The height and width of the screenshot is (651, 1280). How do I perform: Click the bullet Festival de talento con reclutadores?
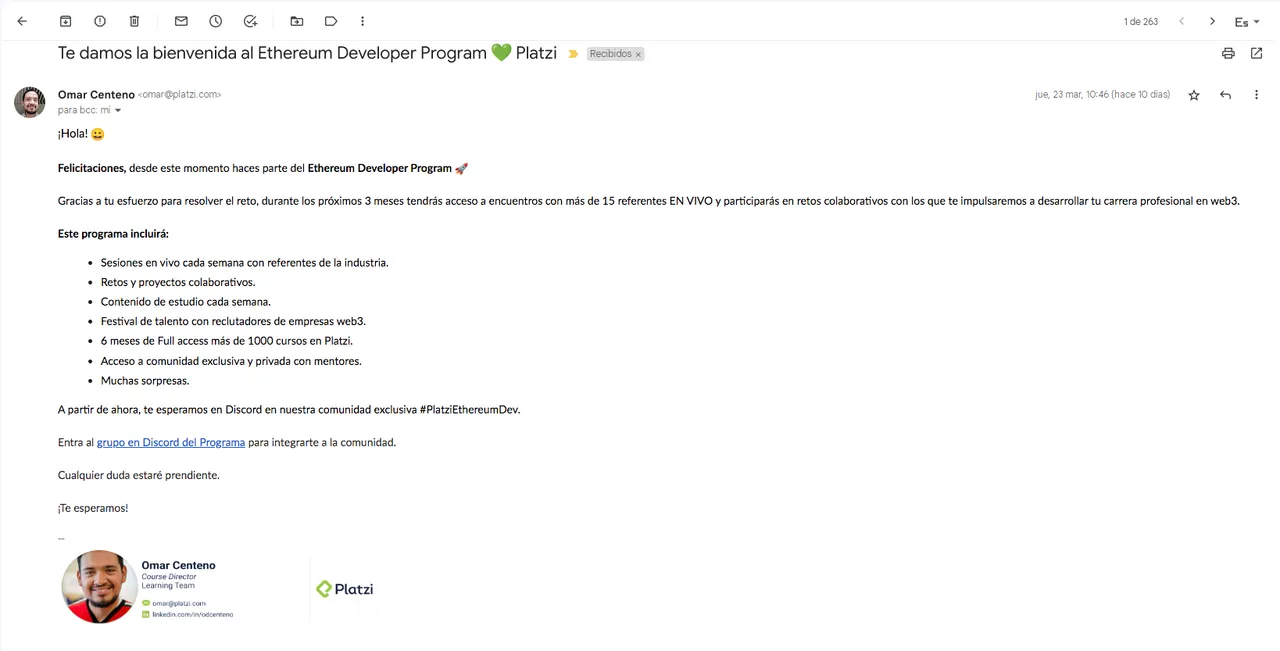pos(233,321)
